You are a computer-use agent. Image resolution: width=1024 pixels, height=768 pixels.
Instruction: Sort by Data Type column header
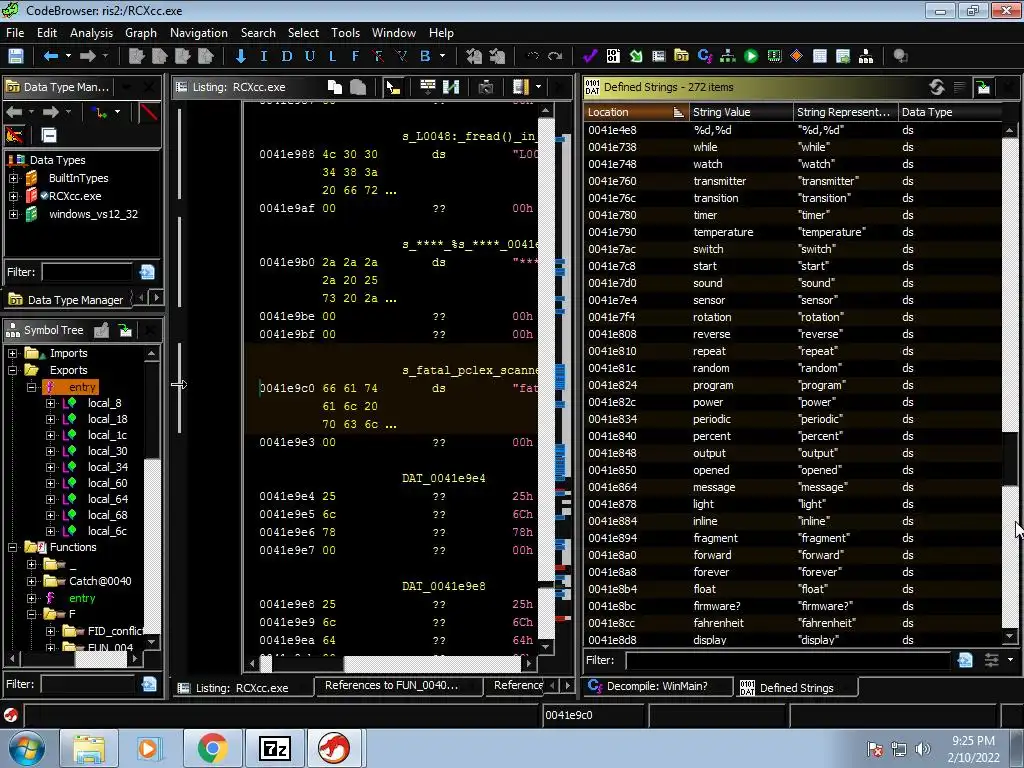[950, 112]
